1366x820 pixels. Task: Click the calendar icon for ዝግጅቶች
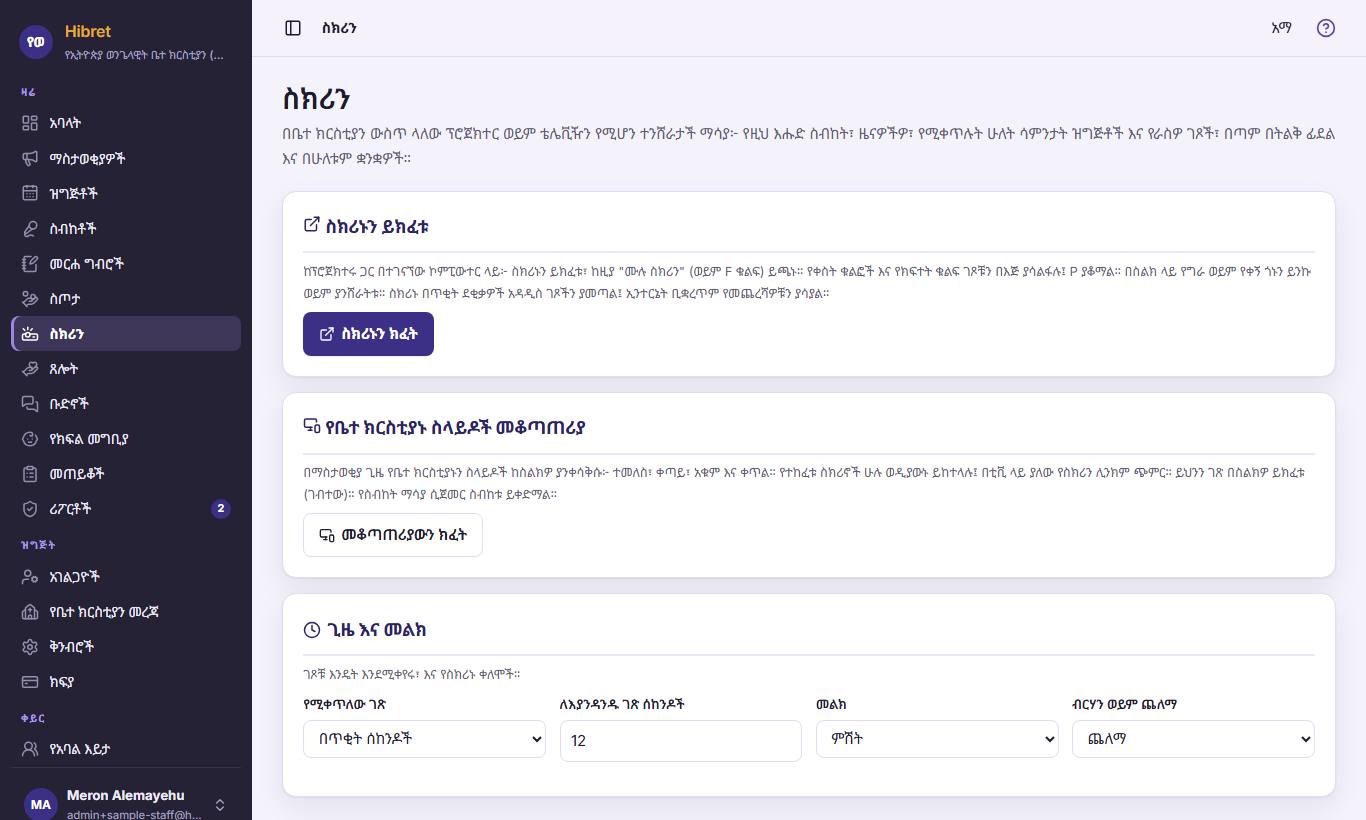tap(30, 193)
